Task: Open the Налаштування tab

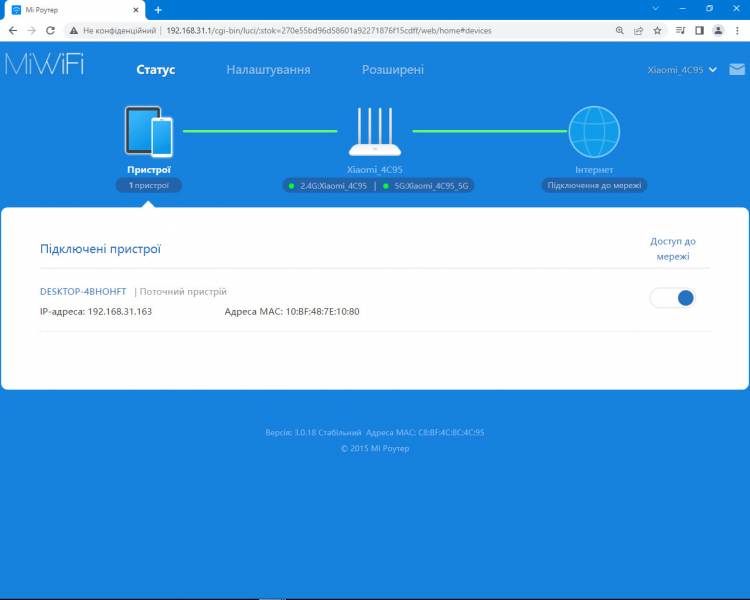Action: (x=268, y=70)
